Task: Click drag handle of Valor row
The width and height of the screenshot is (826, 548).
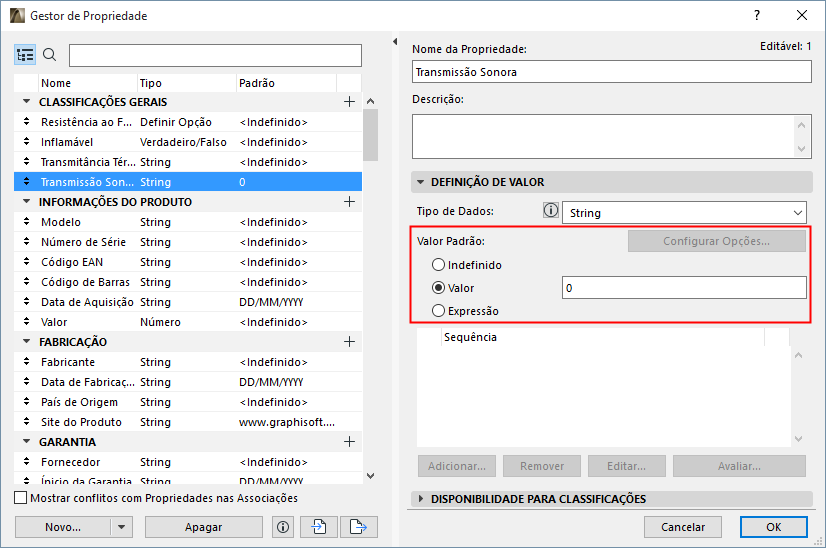Action: click(26, 322)
